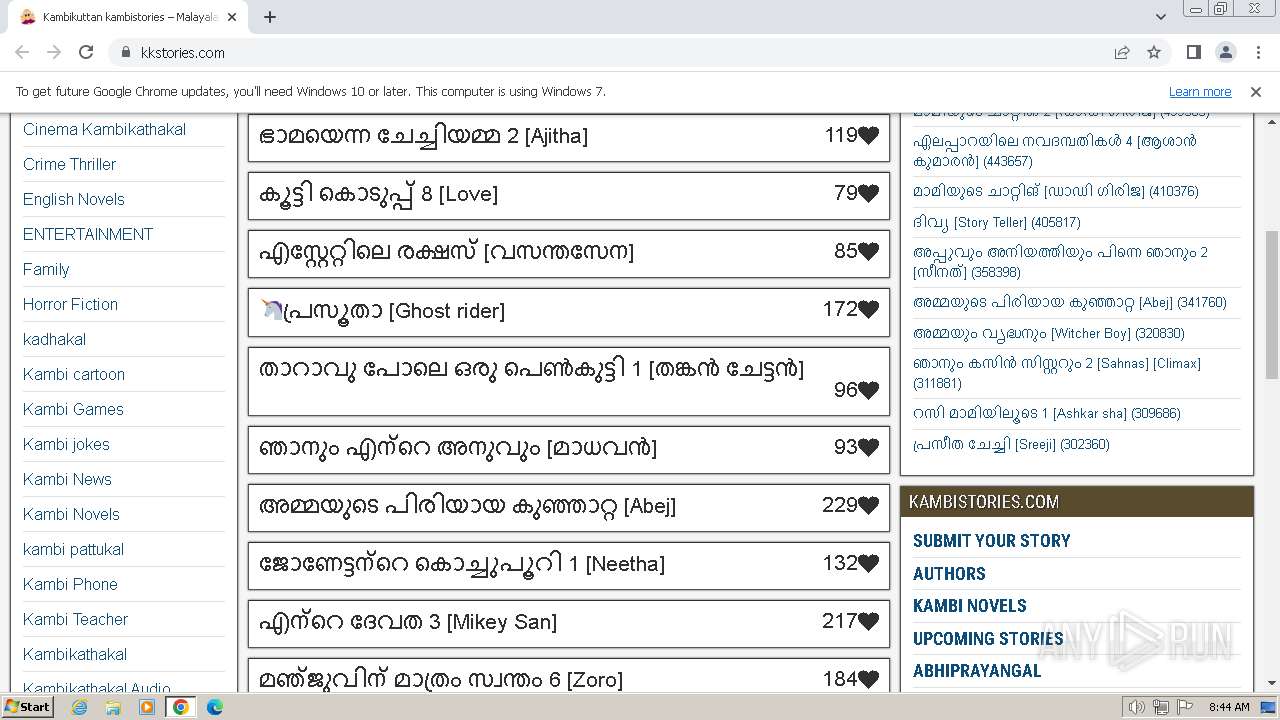Select the Kambikuttan kambistories tab

(130, 17)
